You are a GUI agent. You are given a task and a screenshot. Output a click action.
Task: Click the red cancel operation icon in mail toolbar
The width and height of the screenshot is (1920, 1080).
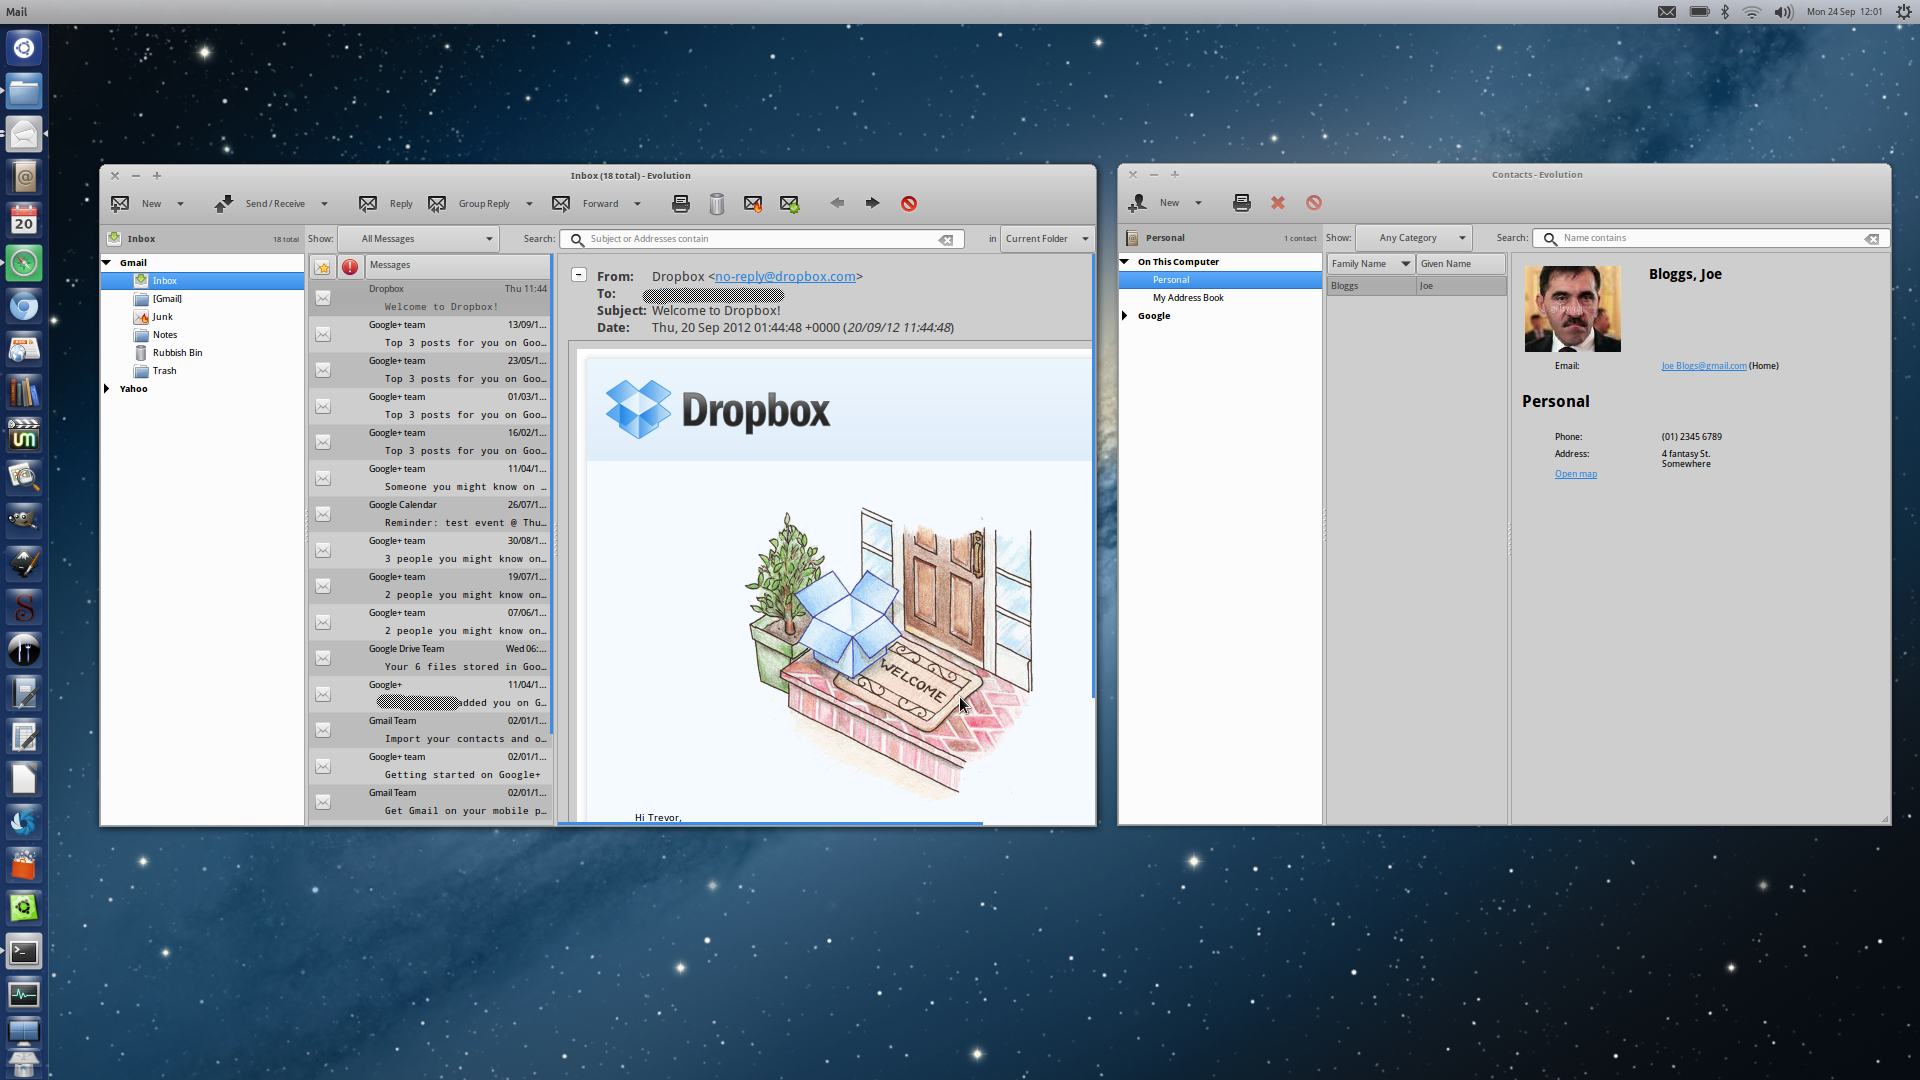[x=909, y=204]
